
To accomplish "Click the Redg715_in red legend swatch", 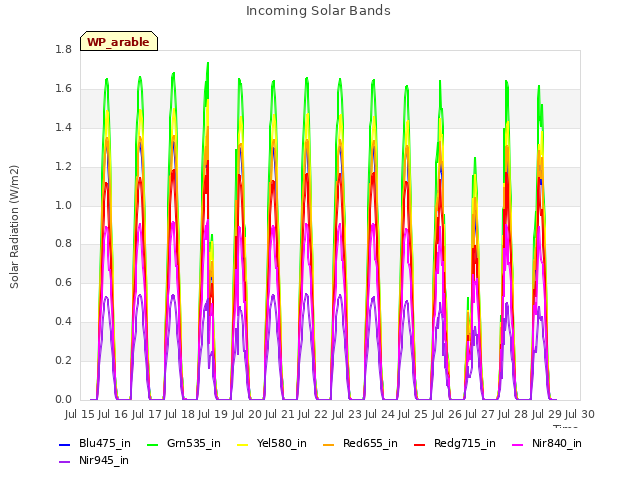I will (420, 445).
